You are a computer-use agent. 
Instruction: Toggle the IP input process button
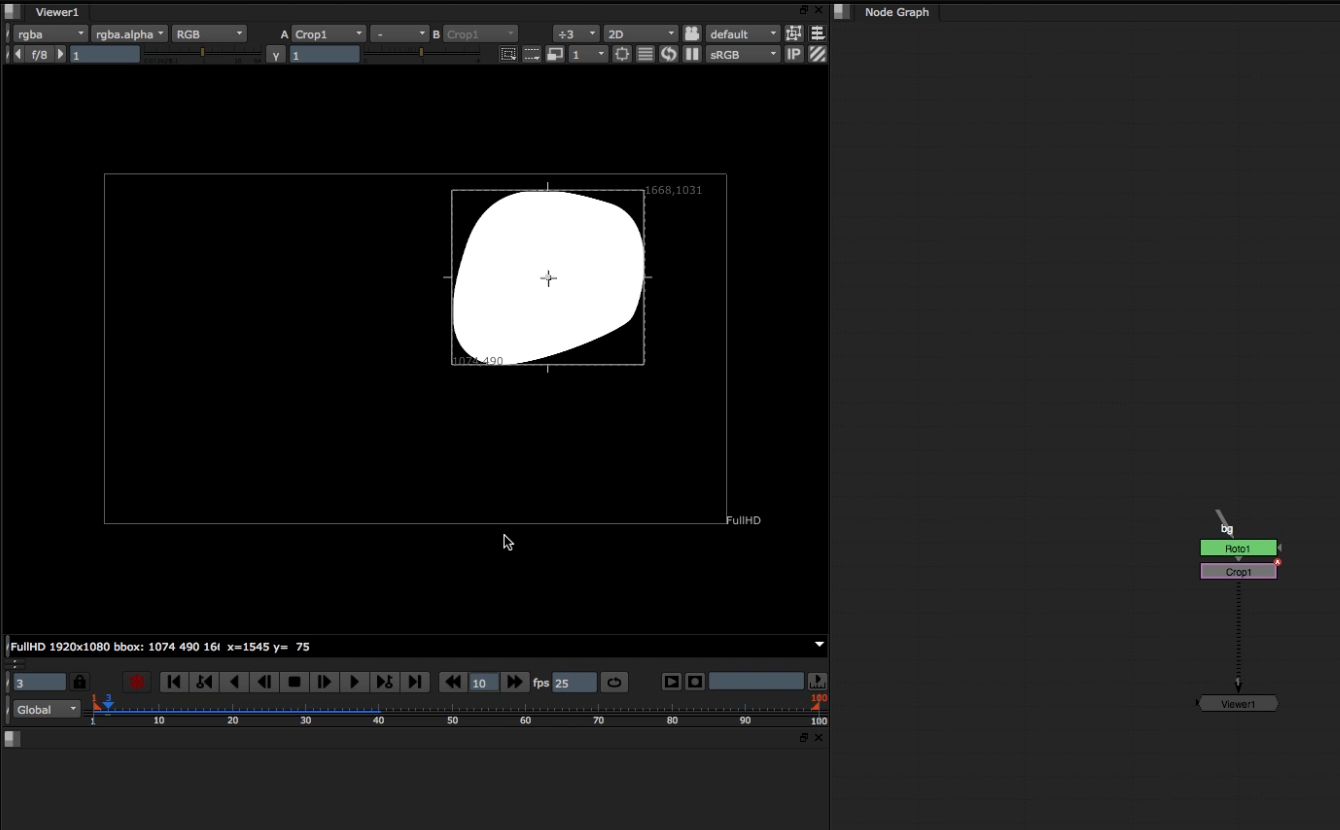(x=794, y=54)
